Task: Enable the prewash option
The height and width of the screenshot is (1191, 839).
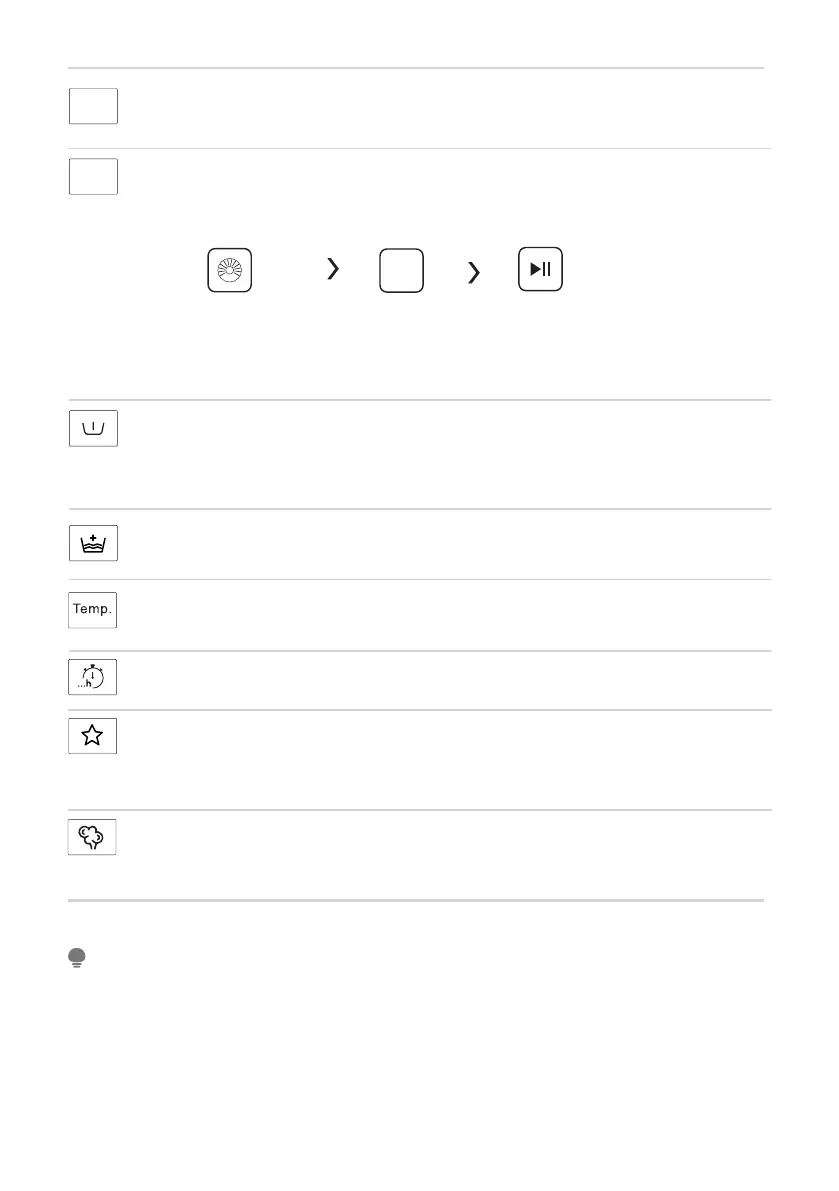Action: [93, 428]
